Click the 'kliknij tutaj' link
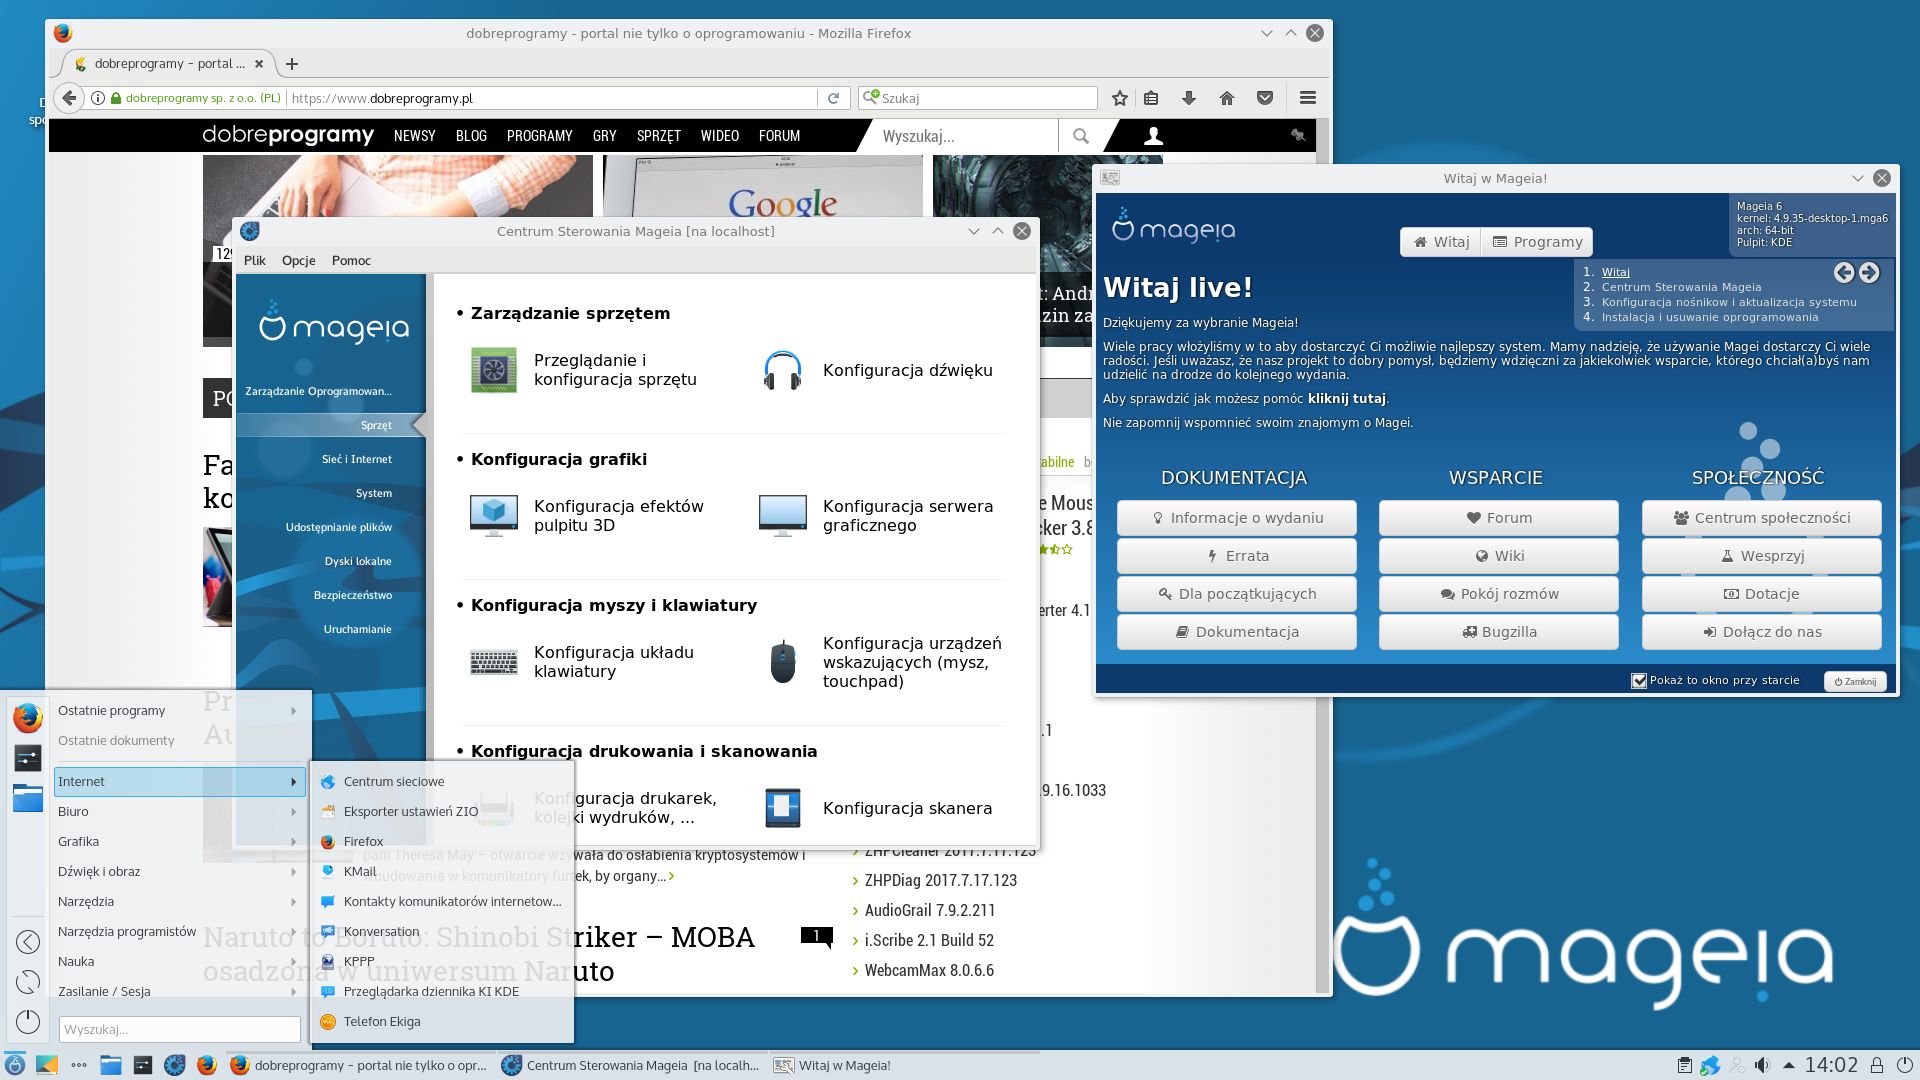The width and height of the screenshot is (1920, 1080). coord(1348,398)
